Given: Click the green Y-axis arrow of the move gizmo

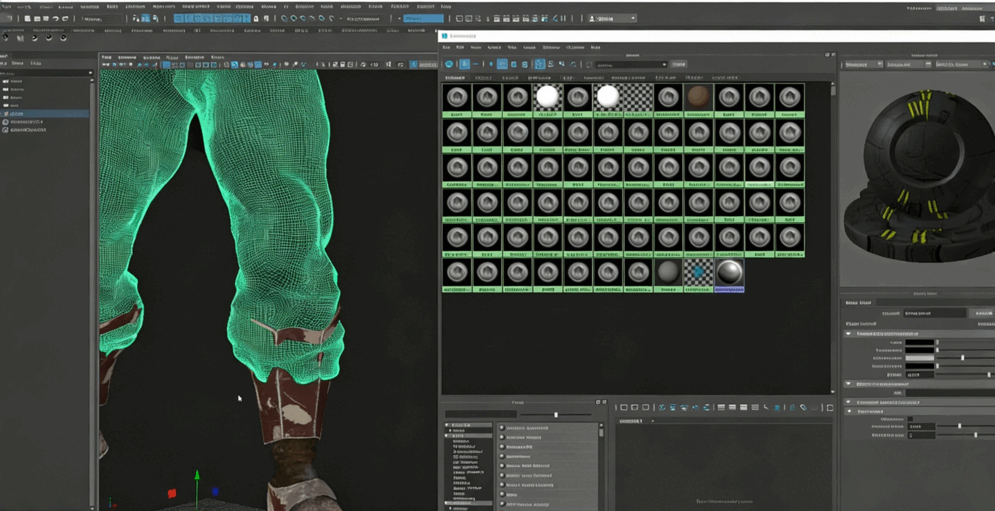Looking at the screenshot, I should (197, 476).
